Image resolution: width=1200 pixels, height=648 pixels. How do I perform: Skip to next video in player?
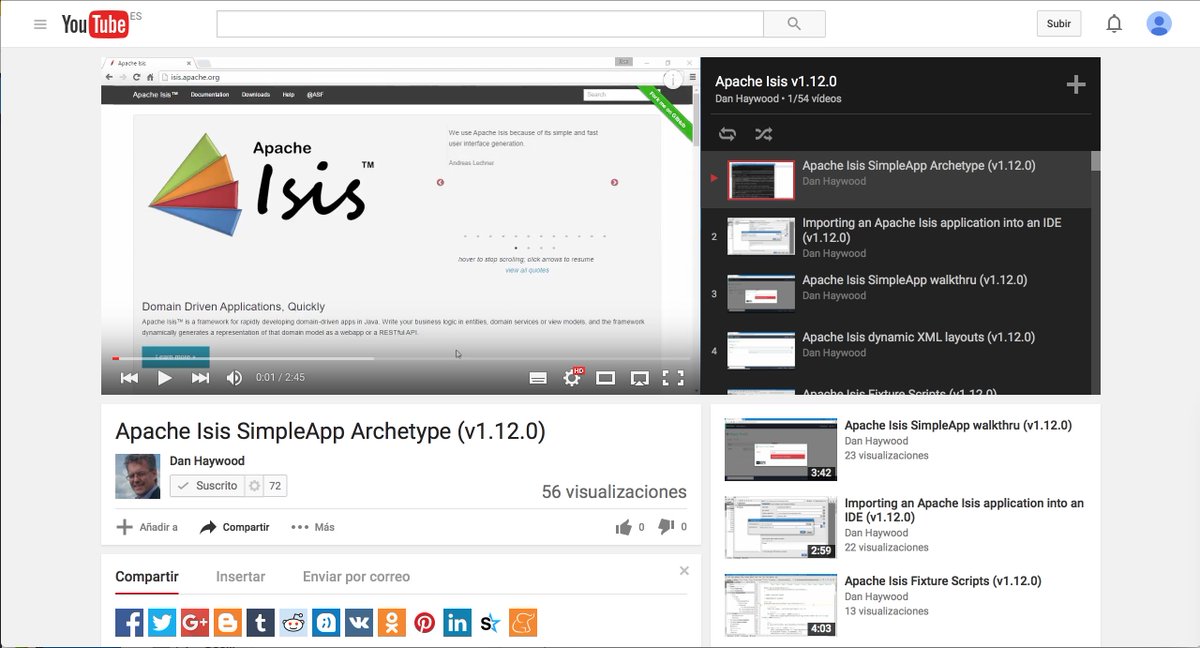click(200, 377)
